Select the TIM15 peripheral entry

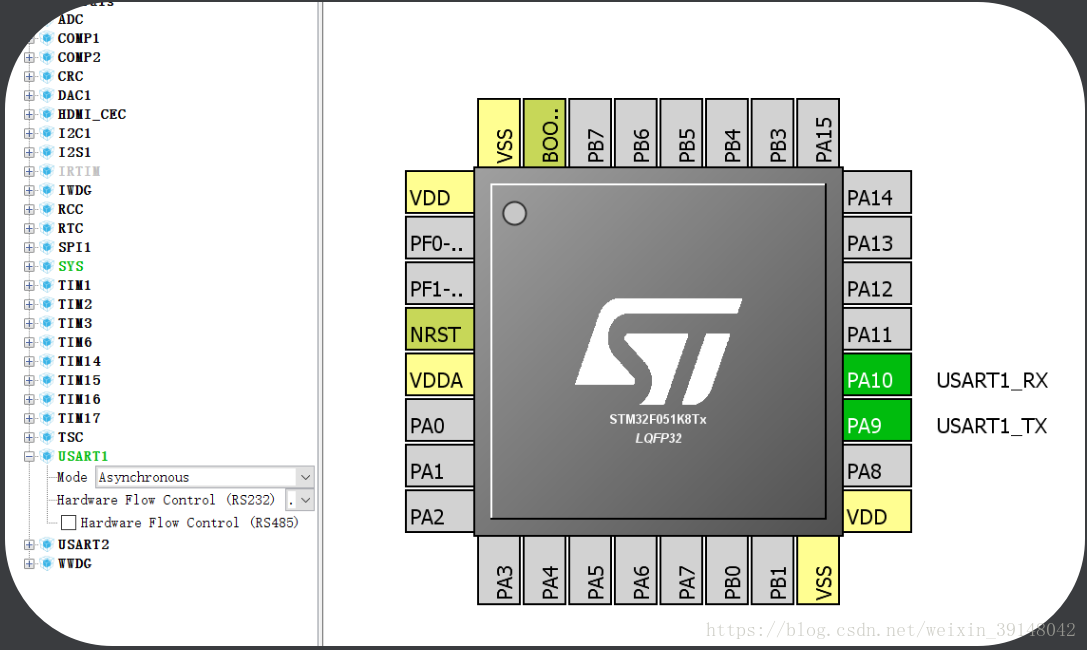pos(79,380)
